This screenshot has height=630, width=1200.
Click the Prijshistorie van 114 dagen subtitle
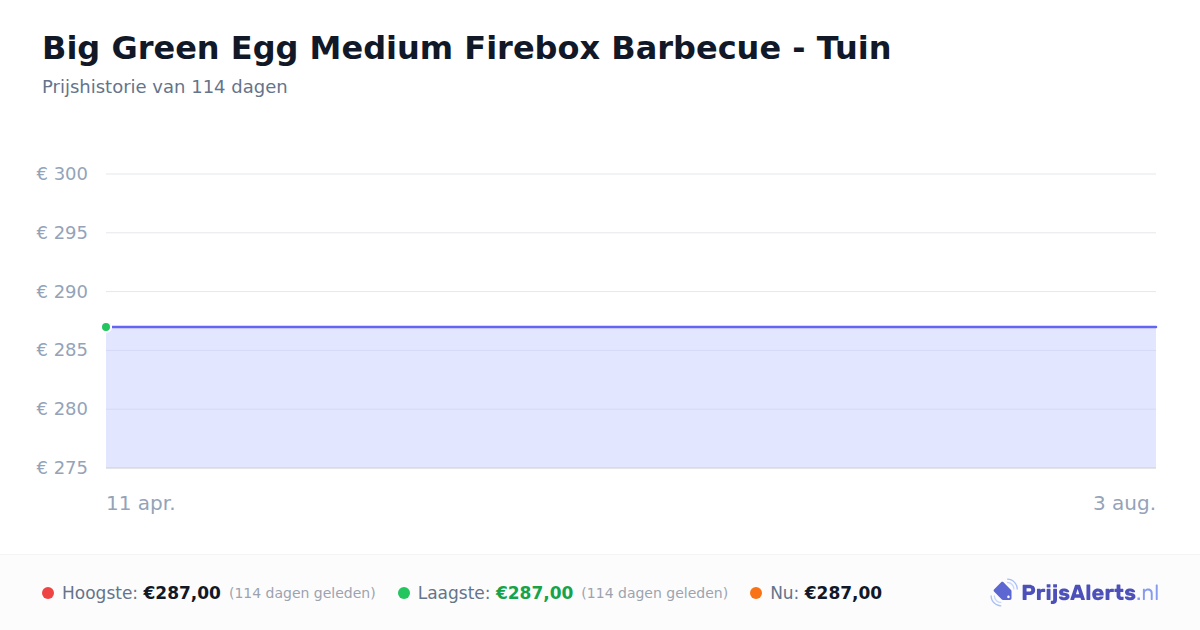pyautogui.click(x=165, y=87)
